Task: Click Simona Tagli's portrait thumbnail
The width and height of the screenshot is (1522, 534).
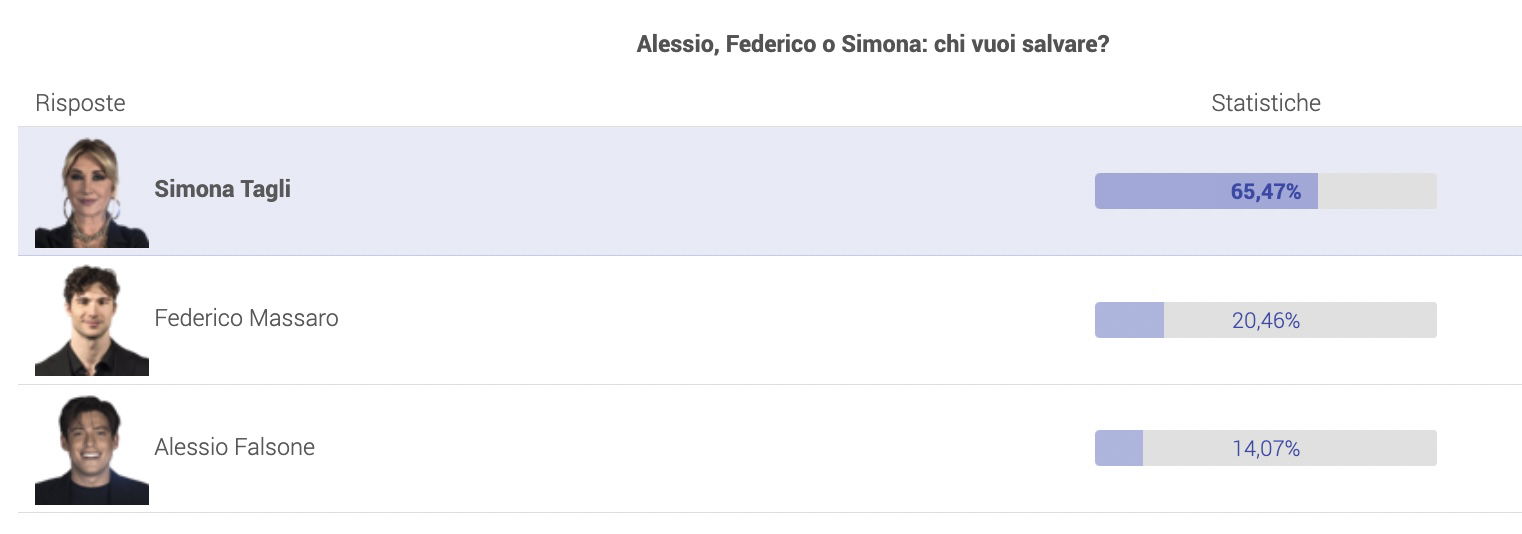Action: tap(92, 191)
